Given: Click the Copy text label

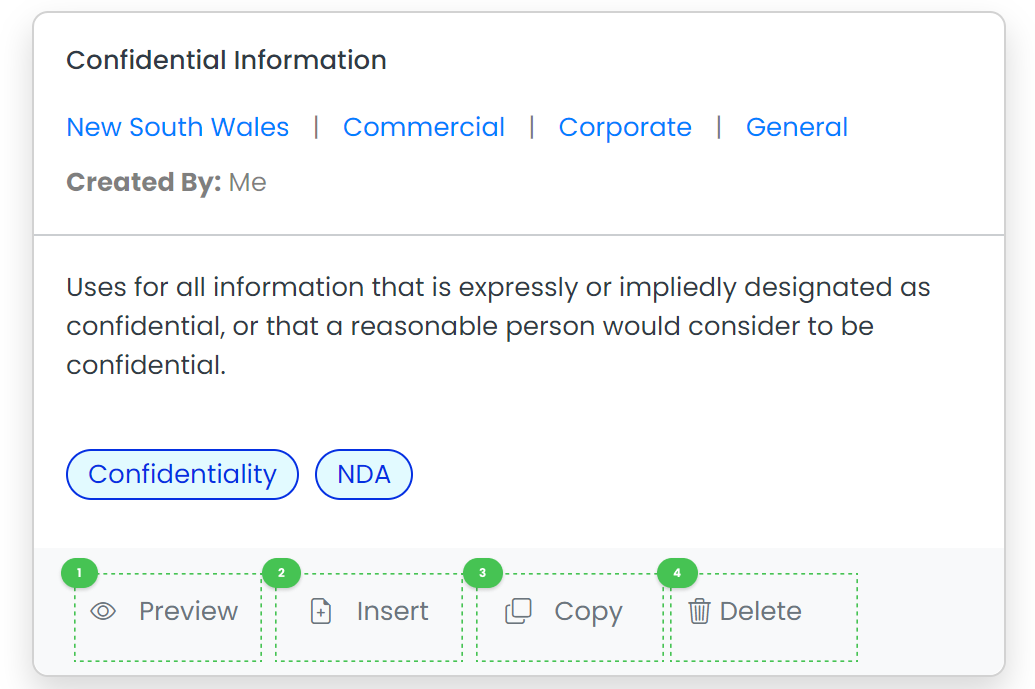Looking at the screenshot, I should [588, 612].
